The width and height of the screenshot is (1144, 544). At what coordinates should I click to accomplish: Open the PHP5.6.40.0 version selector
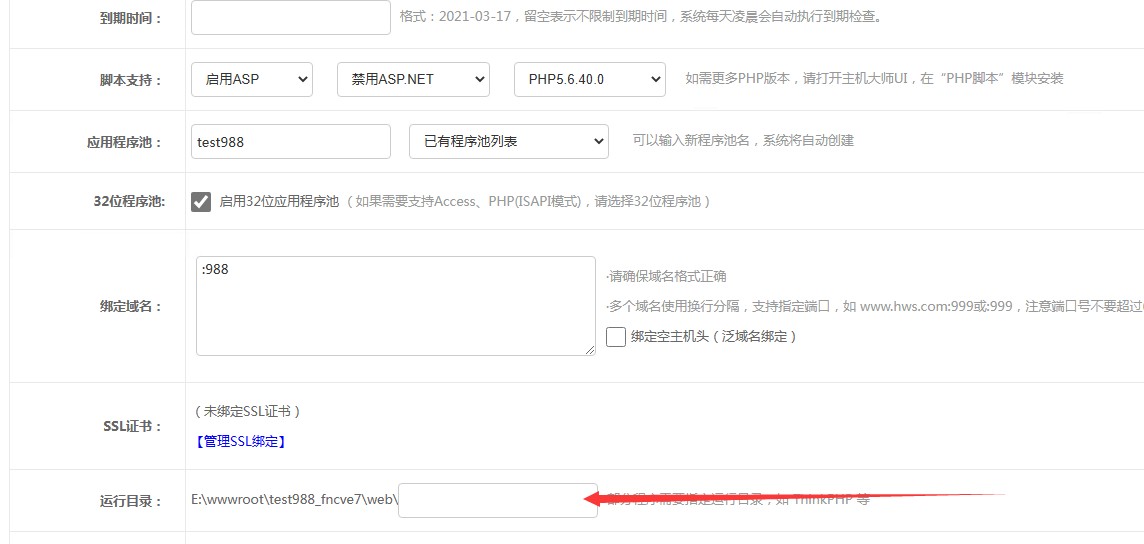pos(589,80)
